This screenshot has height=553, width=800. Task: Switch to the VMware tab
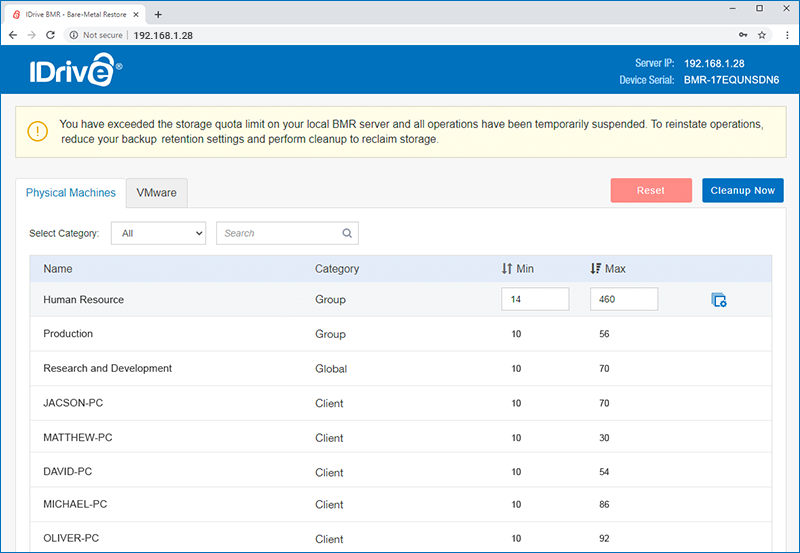pyautogui.click(x=157, y=193)
